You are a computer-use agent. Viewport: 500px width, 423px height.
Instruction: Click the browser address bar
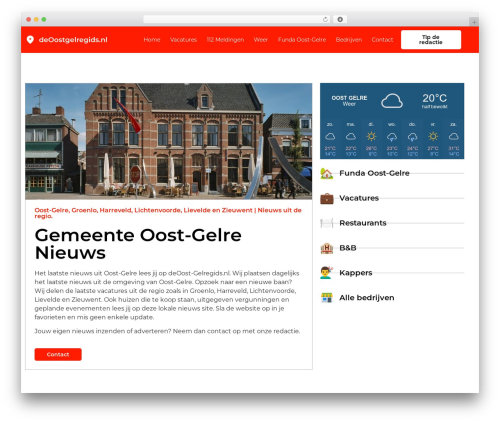click(237, 19)
